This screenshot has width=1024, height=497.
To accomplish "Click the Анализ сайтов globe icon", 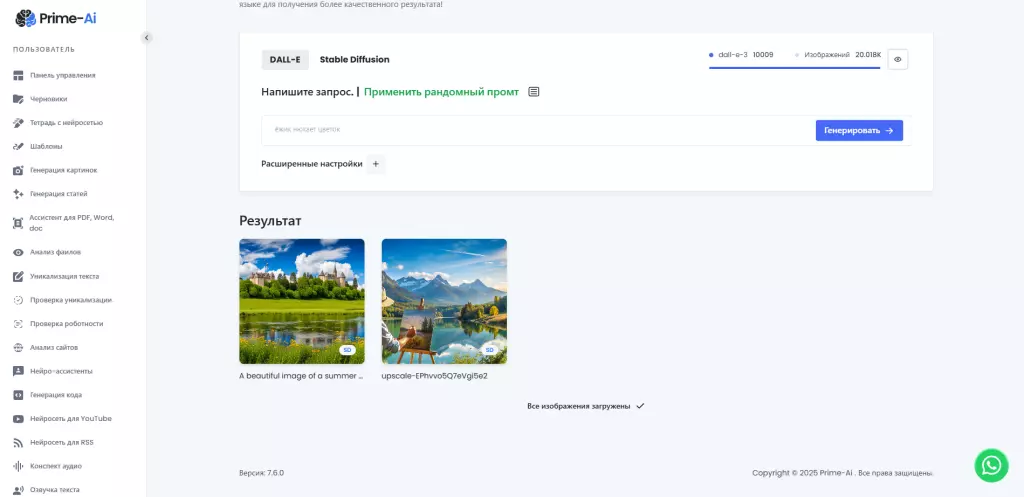I will [18, 347].
